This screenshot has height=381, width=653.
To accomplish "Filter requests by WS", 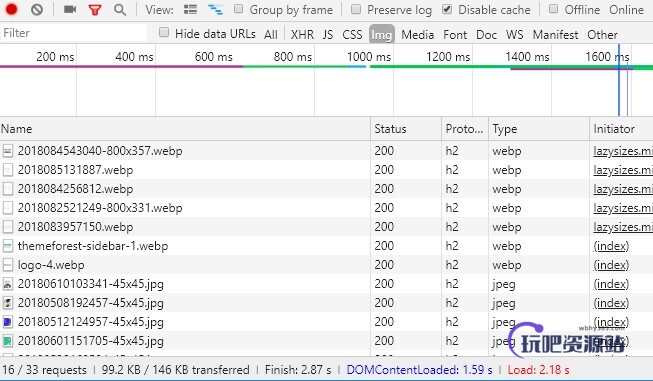I will (x=515, y=35).
